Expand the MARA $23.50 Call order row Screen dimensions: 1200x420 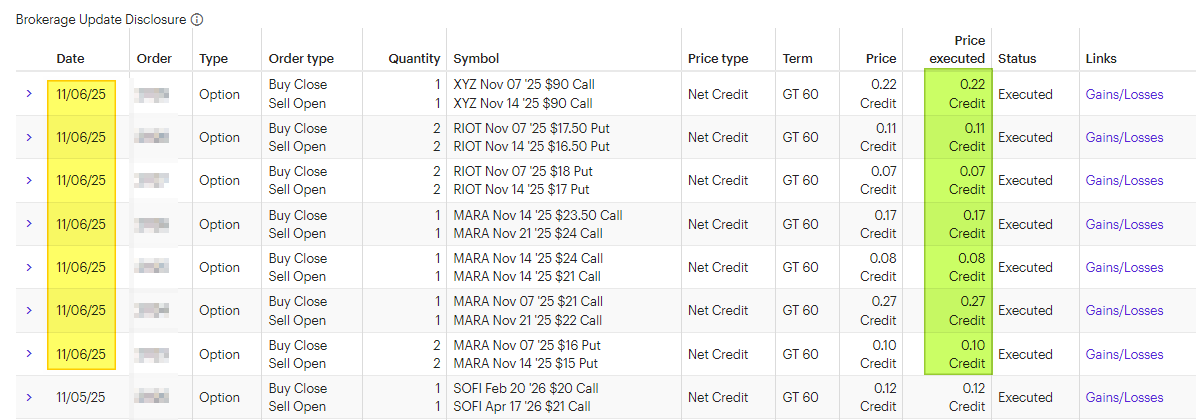29,224
